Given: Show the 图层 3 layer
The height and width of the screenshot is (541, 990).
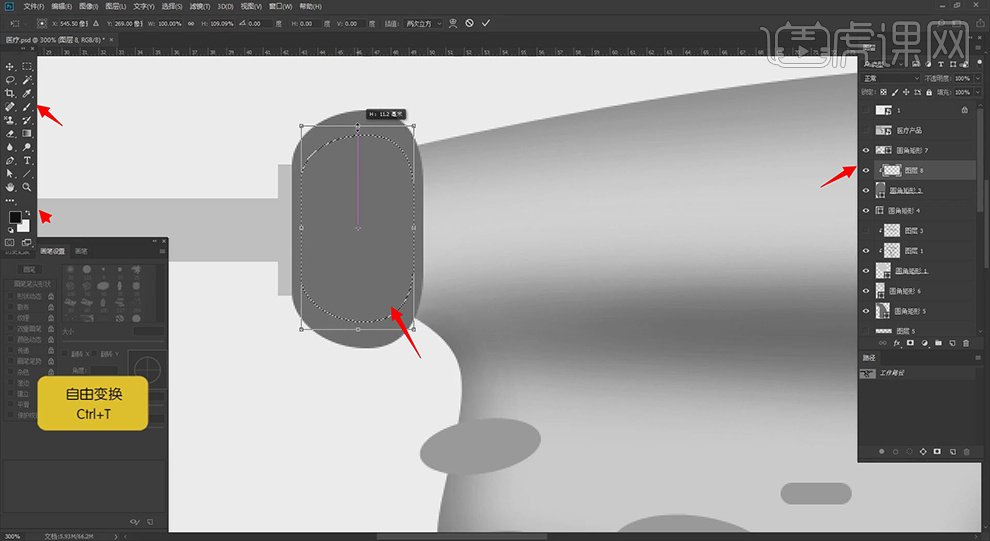Looking at the screenshot, I should [x=866, y=230].
